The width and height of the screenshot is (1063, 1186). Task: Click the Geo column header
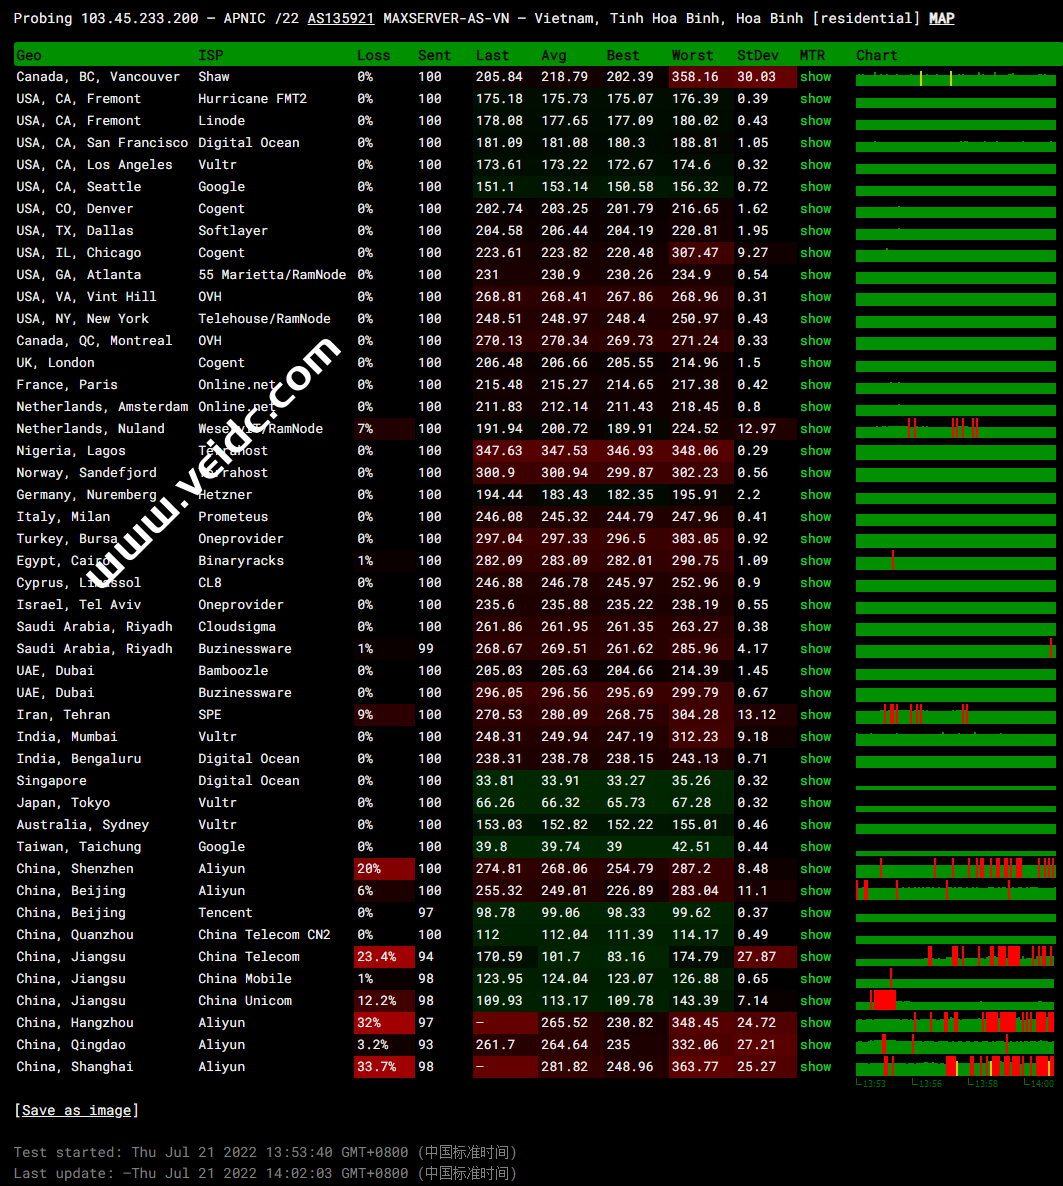point(29,55)
